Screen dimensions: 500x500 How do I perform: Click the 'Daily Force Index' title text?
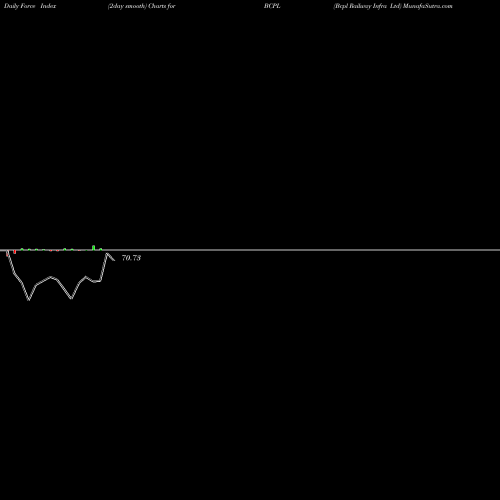point(30,6)
